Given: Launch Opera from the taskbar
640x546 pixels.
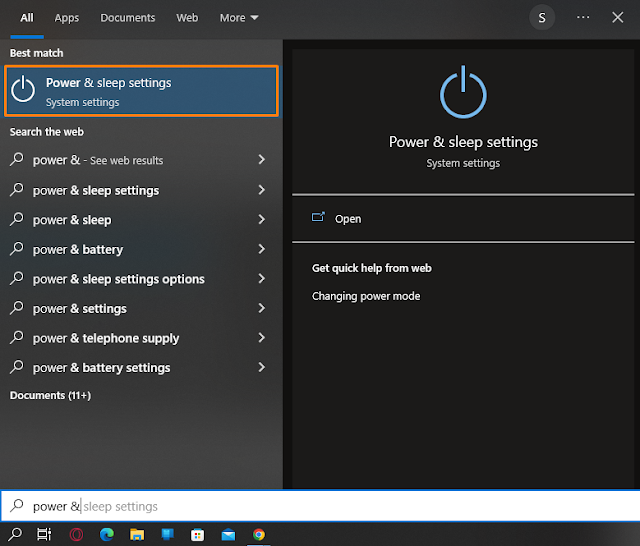Looking at the screenshot, I should click(x=76, y=534).
